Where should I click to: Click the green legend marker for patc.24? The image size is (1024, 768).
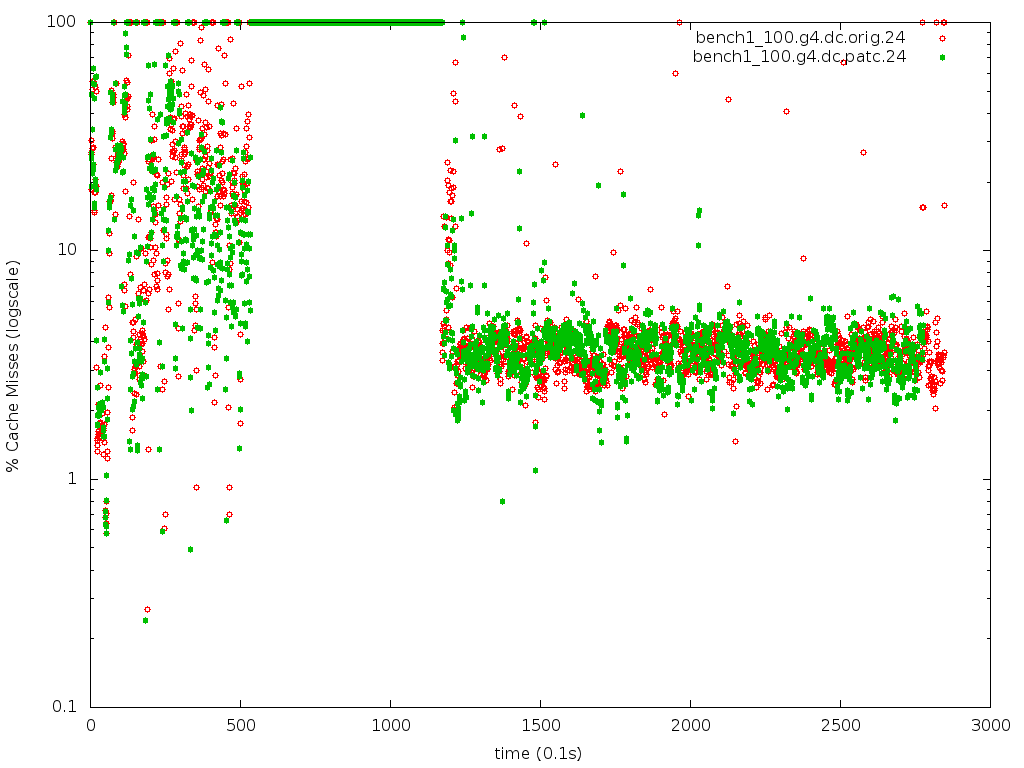(941, 56)
